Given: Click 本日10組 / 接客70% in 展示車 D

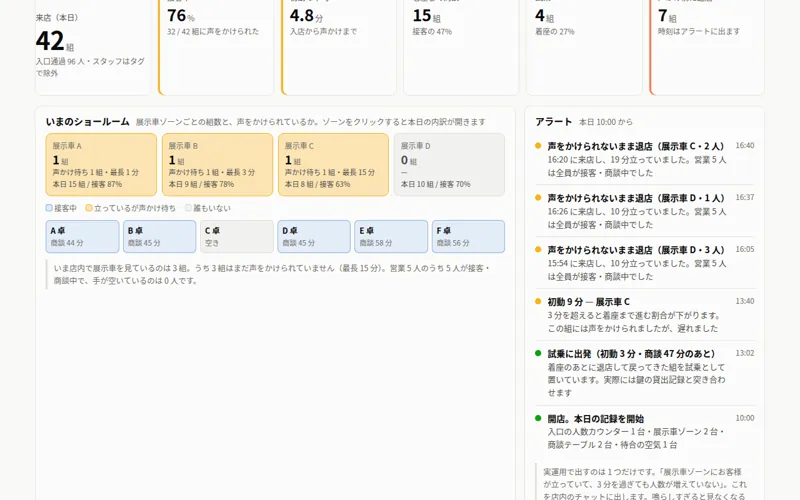Looking at the screenshot, I should pyautogui.click(x=435, y=184).
